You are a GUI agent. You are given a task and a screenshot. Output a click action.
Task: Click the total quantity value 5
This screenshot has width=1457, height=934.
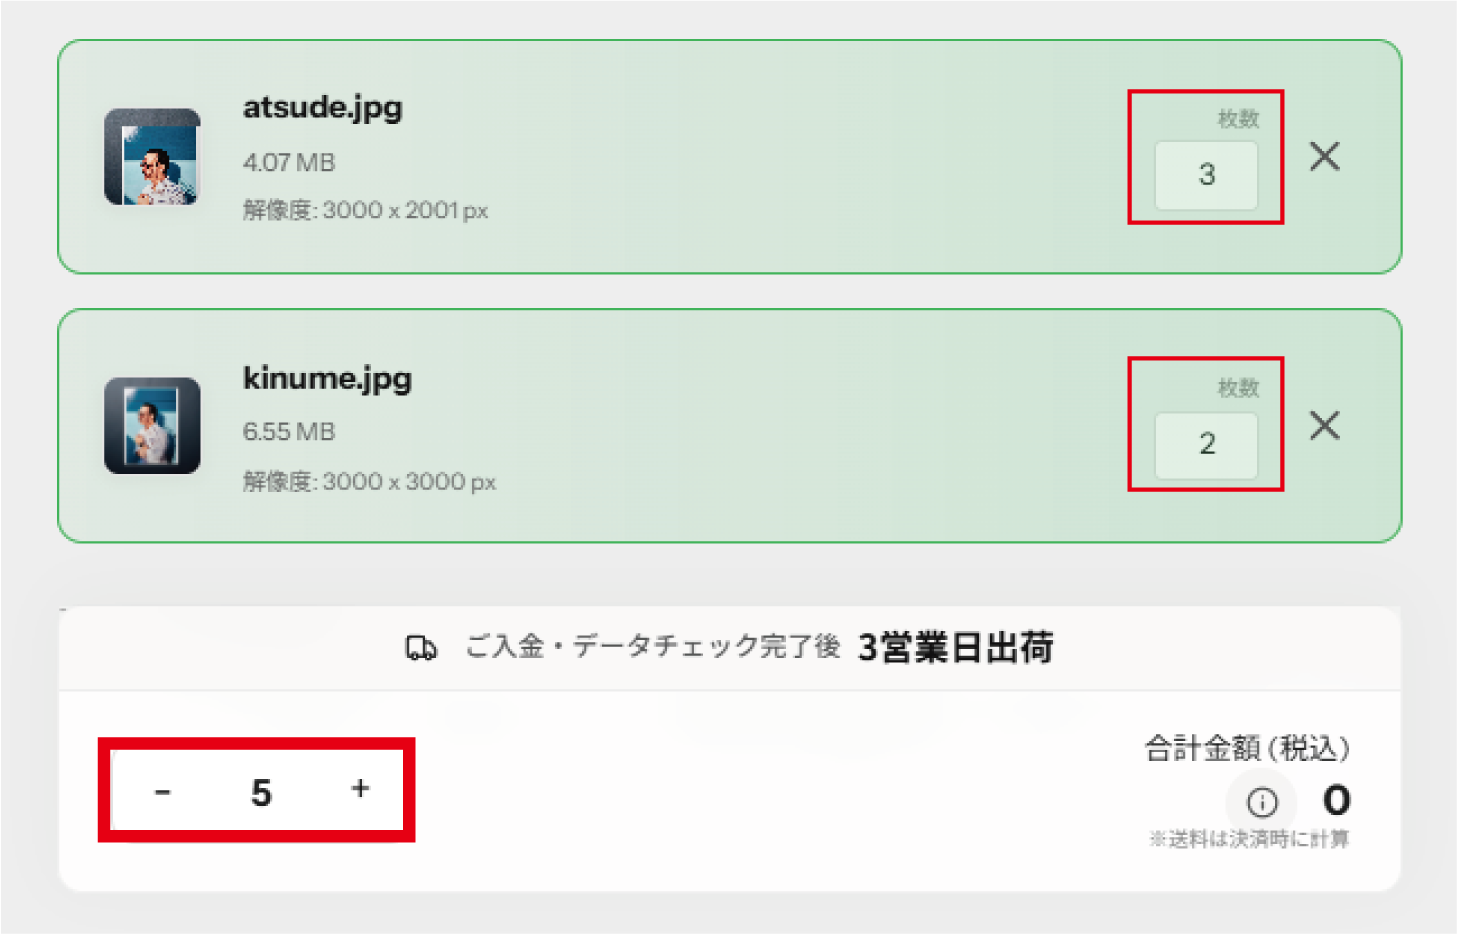(x=261, y=792)
